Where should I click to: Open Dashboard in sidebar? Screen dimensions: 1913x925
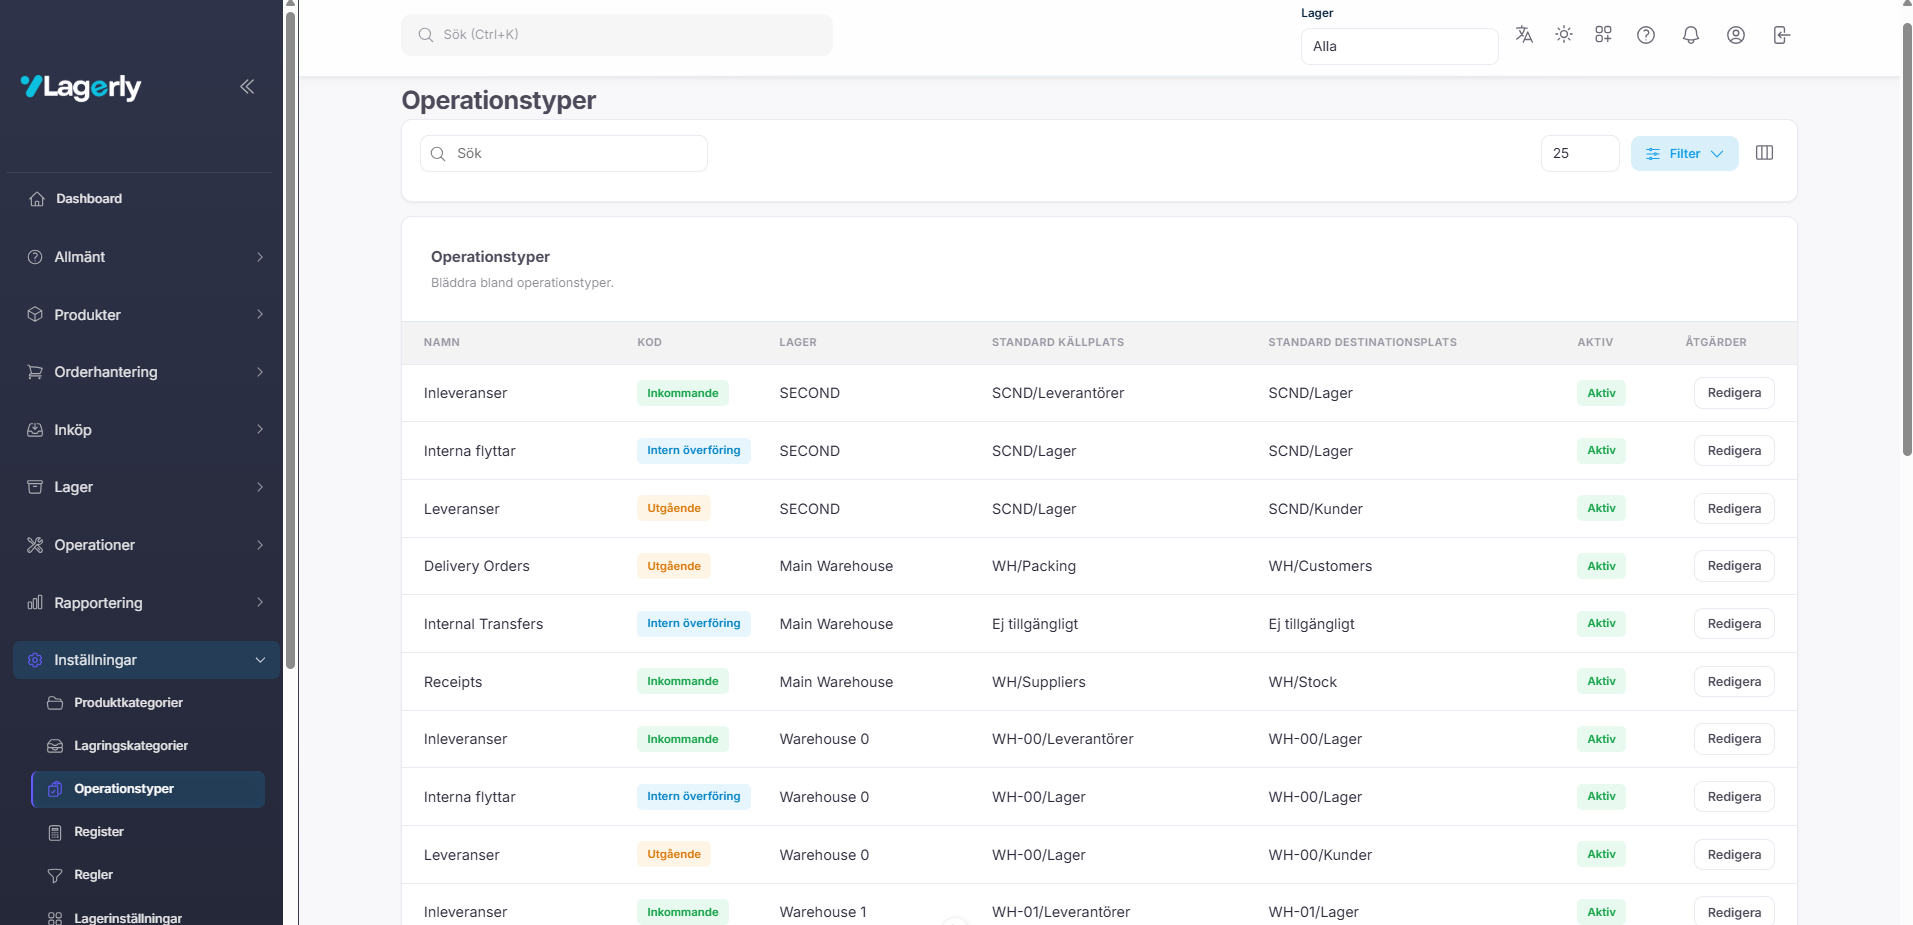[89, 199]
